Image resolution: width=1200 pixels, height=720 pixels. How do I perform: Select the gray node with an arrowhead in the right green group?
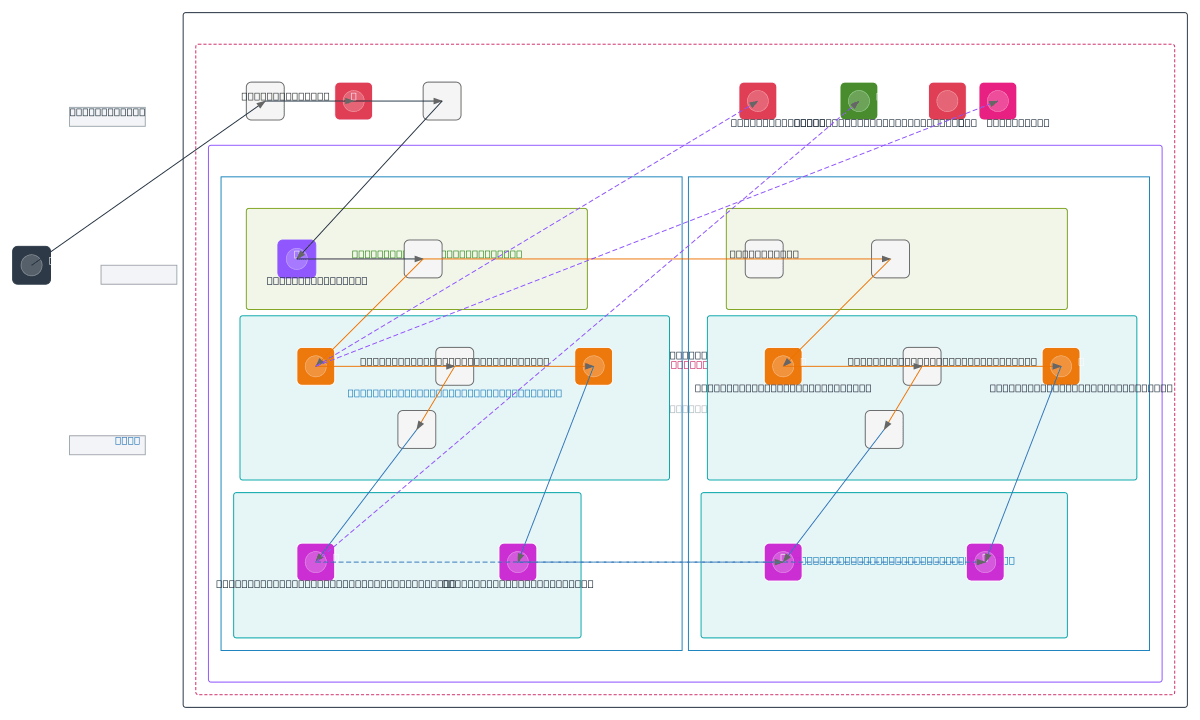point(890,259)
